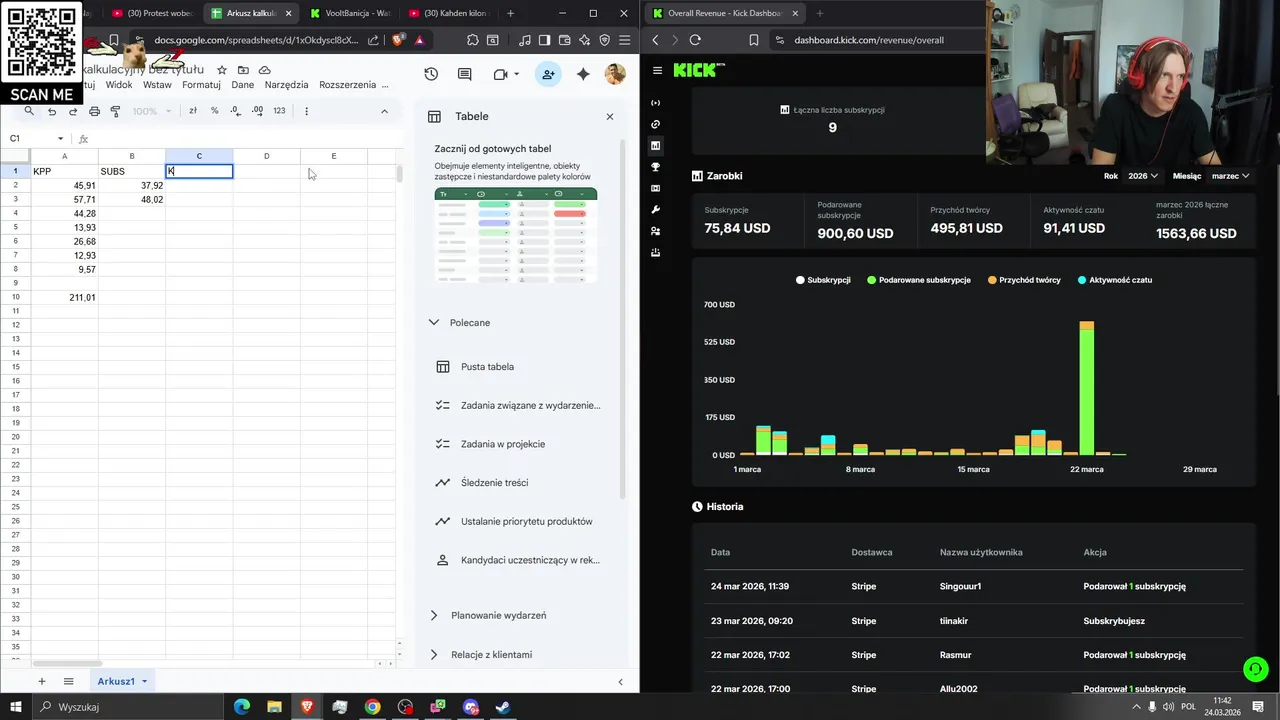Select cell B3 containing 48,02
Image resolution: width=1280 pixels, height=720 pixels.
point(131,200)
